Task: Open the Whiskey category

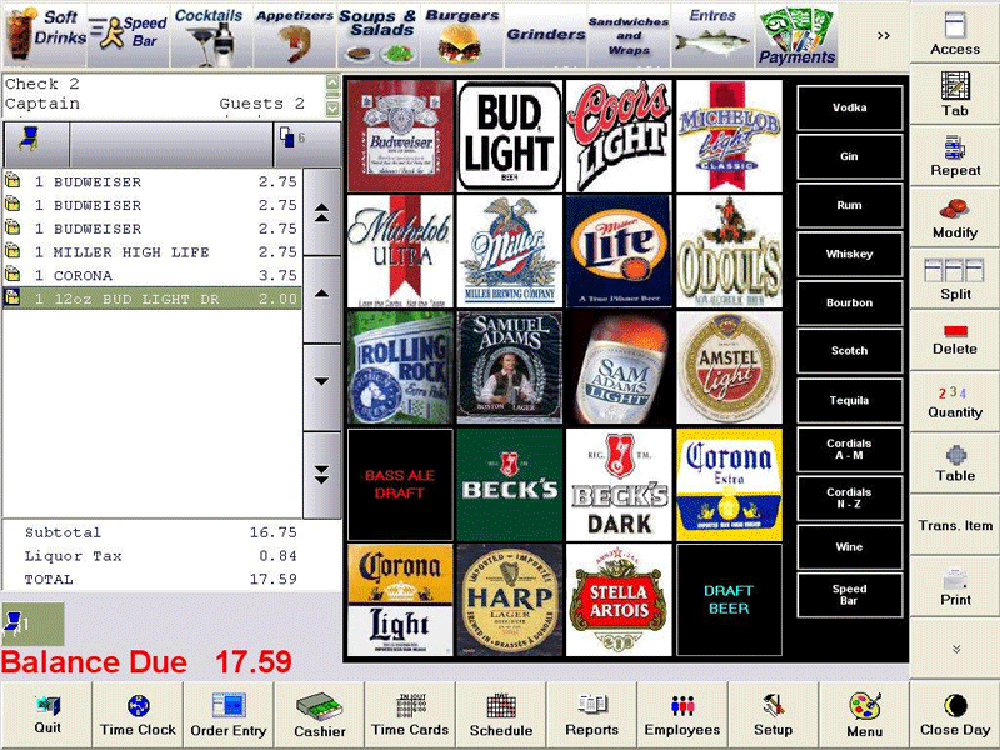Action: point(849,254)
